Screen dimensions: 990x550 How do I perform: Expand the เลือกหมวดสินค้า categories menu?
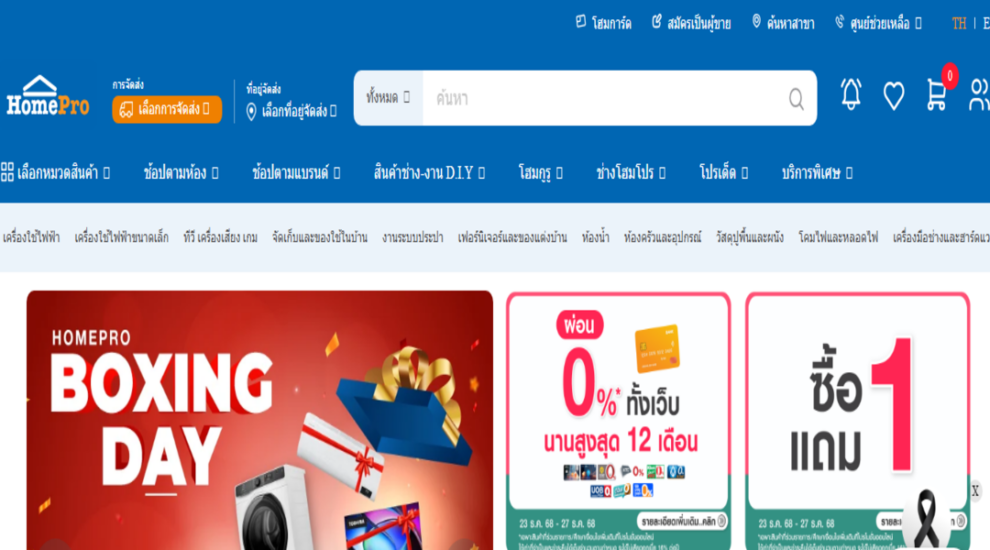tap(56, 172)
